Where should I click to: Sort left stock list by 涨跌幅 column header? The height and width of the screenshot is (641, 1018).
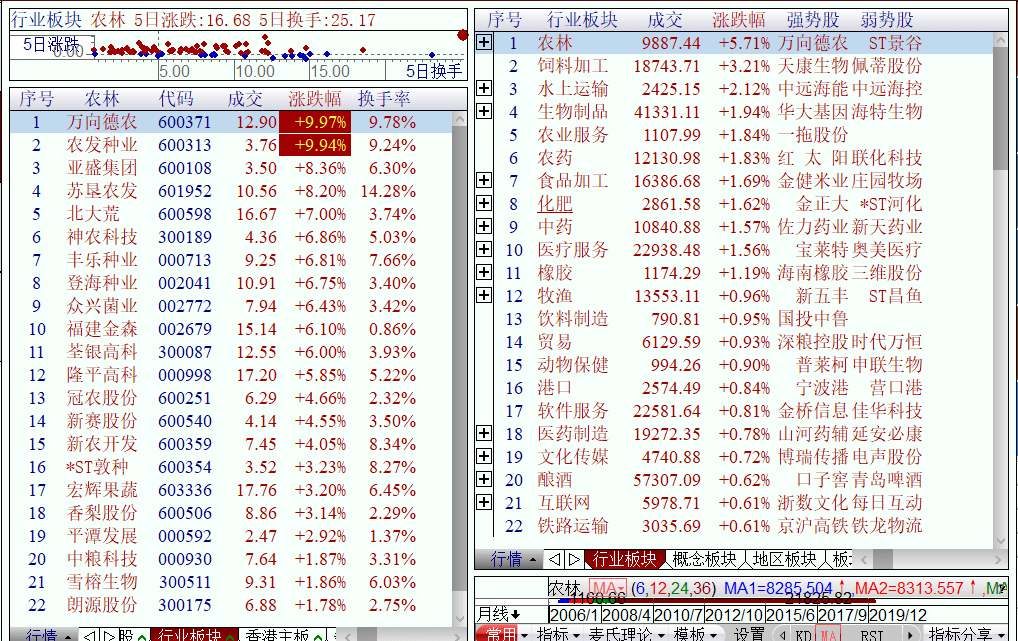coord(315,99)
